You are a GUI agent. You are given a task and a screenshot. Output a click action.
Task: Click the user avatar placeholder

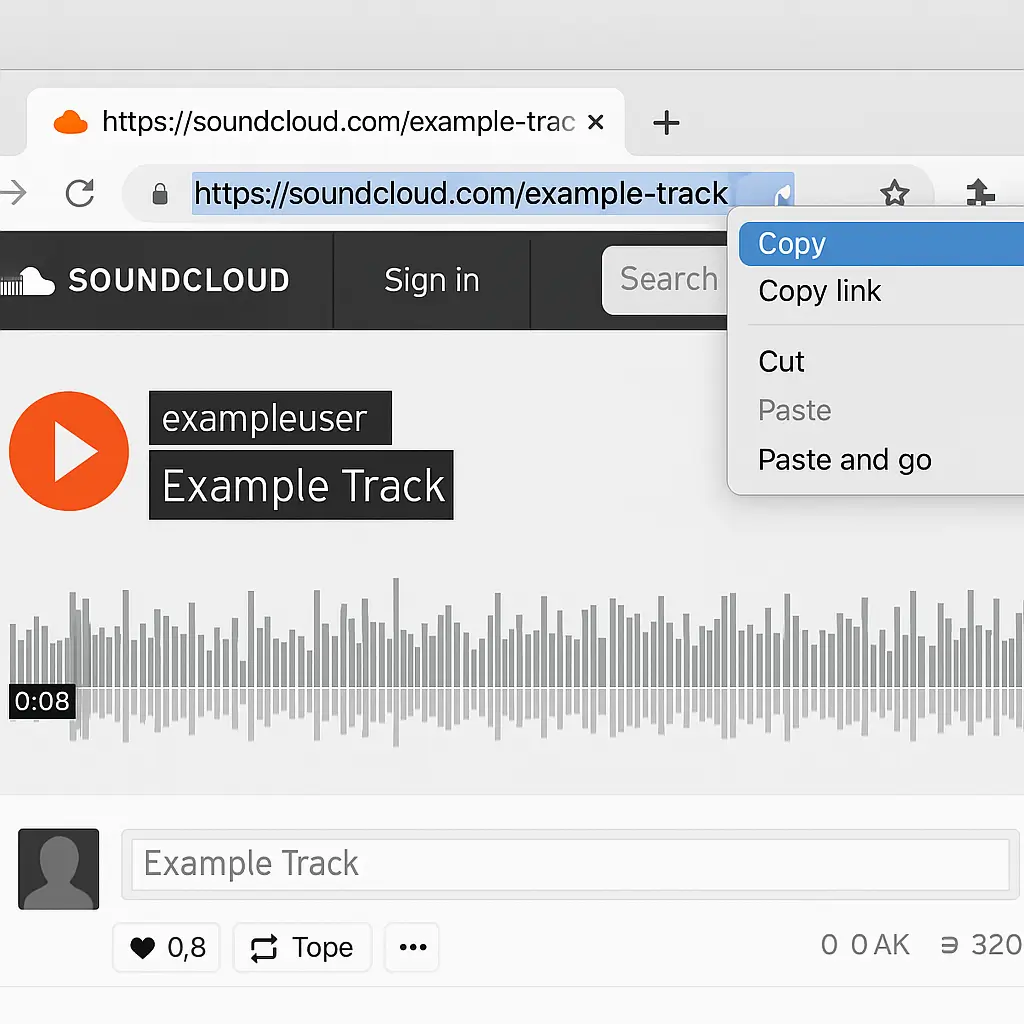tap(59, 869)
